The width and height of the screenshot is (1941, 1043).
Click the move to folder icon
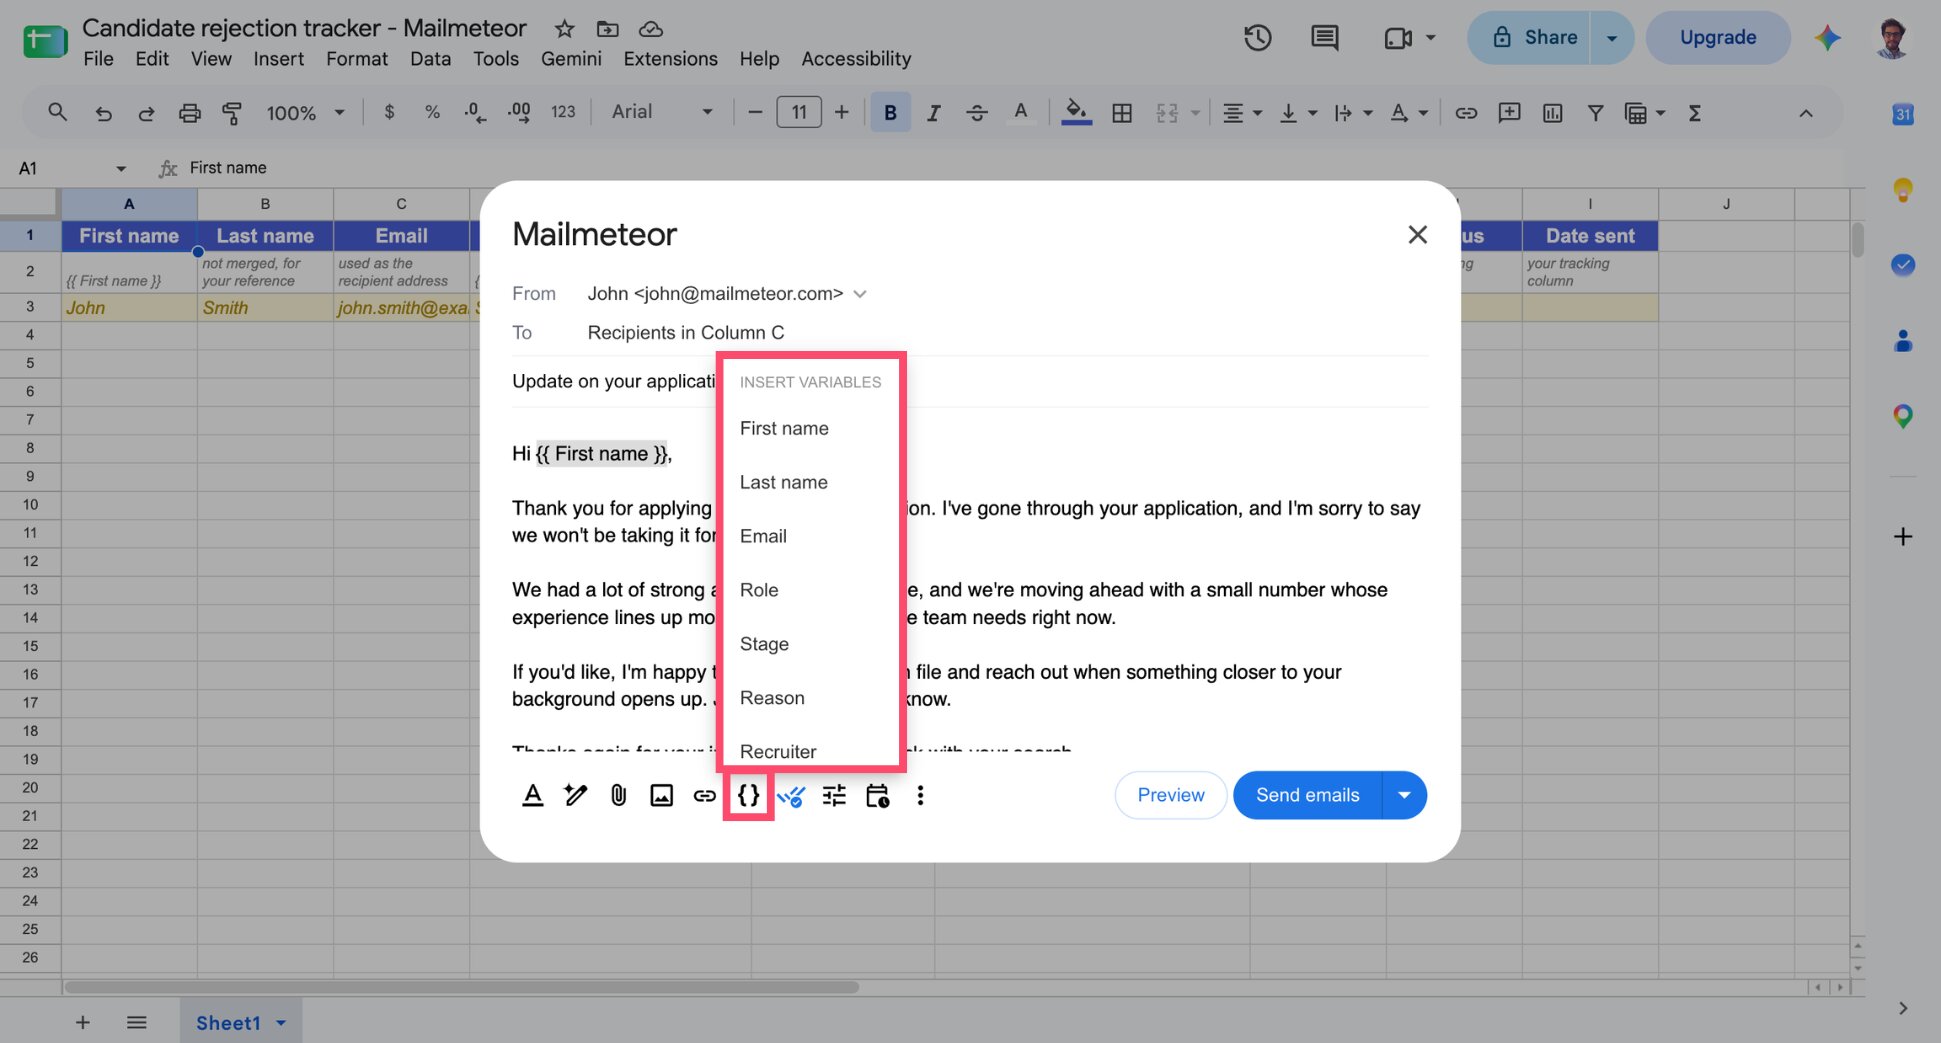coord(607,29)
